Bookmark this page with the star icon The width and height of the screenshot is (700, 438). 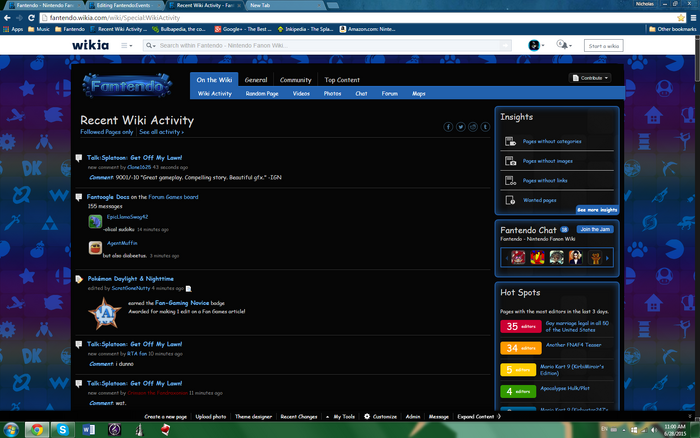pyautogui.click(x=681, y=18)
